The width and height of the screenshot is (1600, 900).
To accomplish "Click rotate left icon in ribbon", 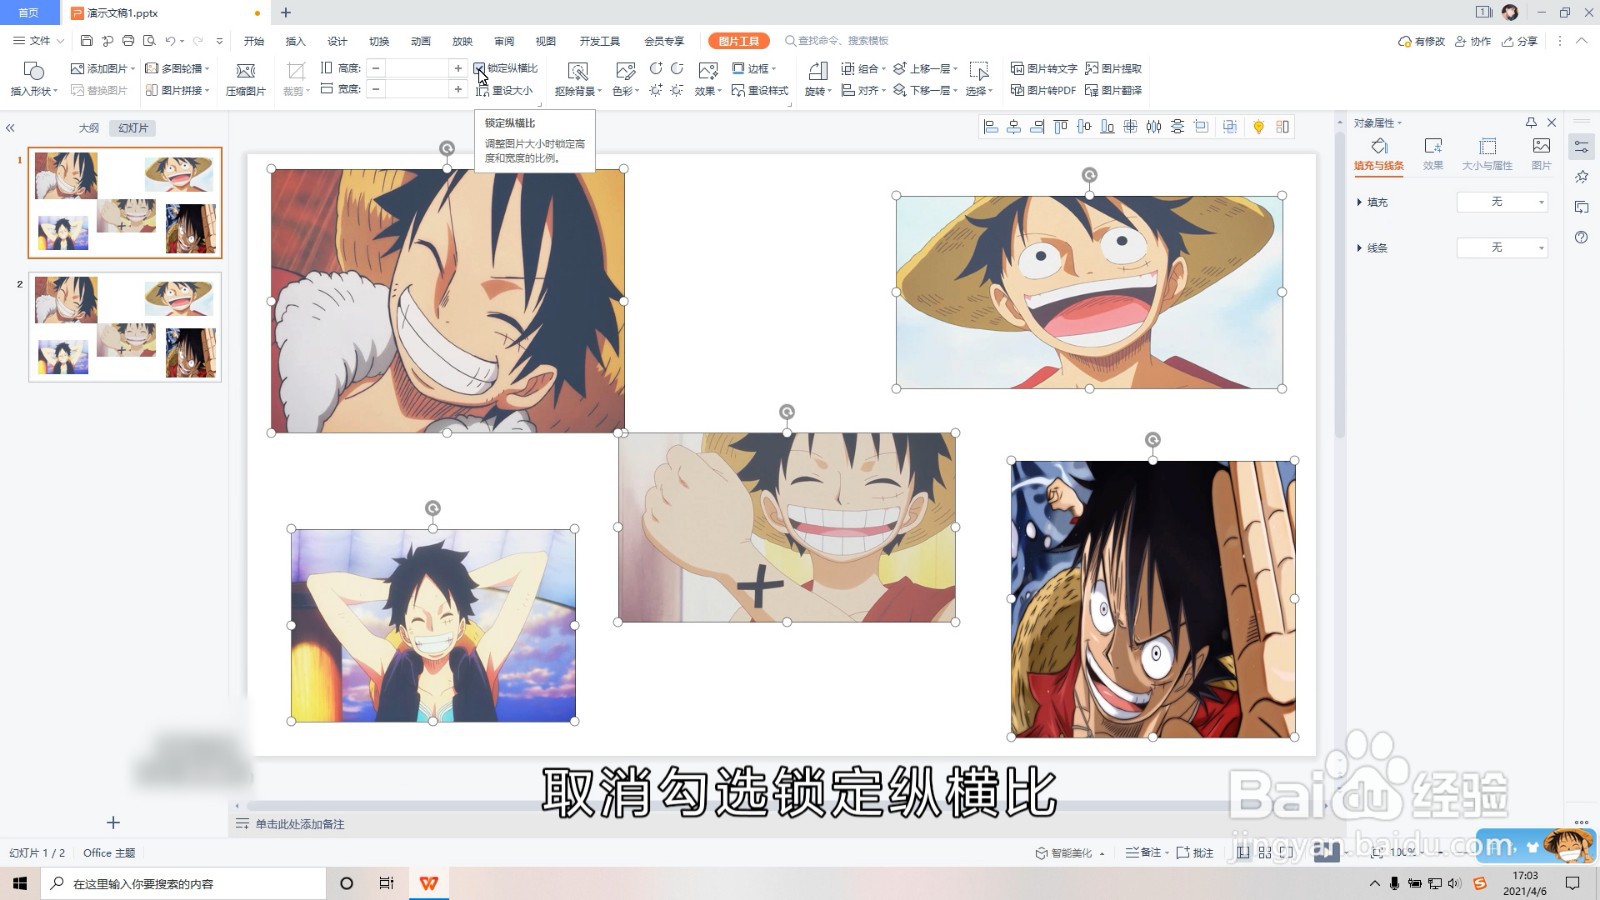I will tap(656, 68).
